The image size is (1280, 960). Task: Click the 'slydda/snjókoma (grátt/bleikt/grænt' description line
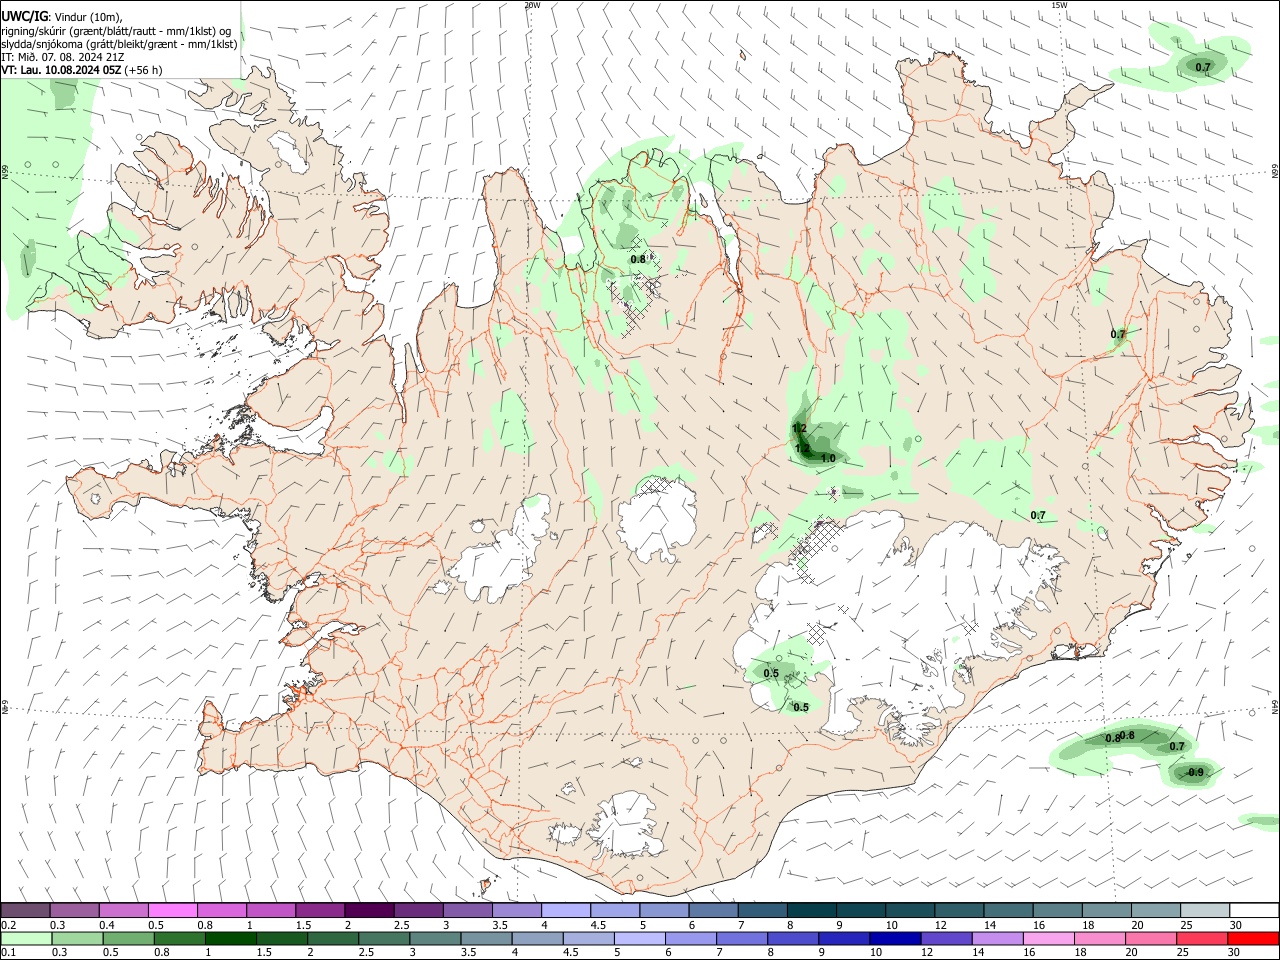119,44
